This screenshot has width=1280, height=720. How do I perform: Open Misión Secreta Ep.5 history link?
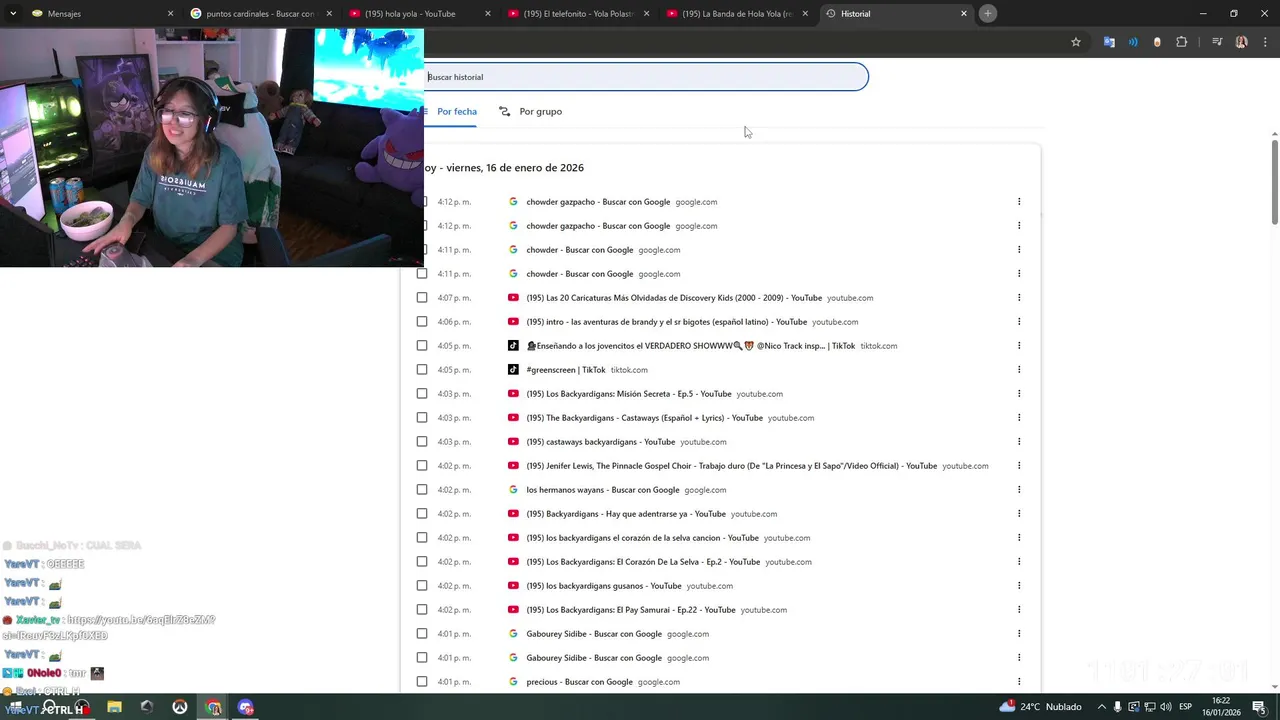[x=629, y=394]
